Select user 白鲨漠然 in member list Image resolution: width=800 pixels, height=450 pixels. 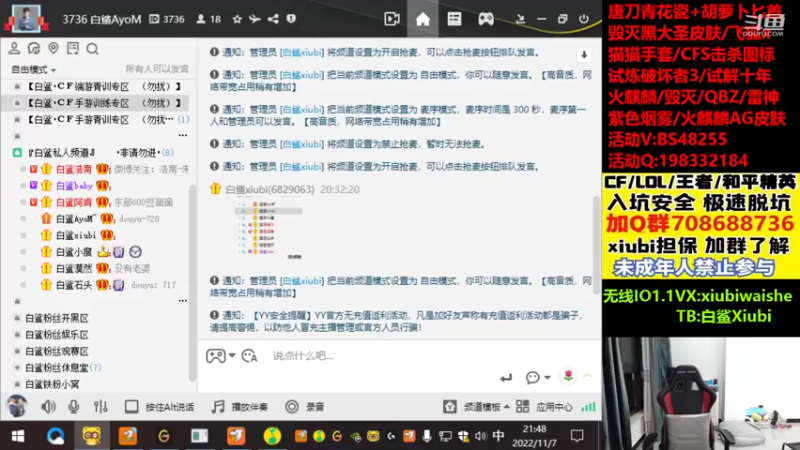(73, 268)
